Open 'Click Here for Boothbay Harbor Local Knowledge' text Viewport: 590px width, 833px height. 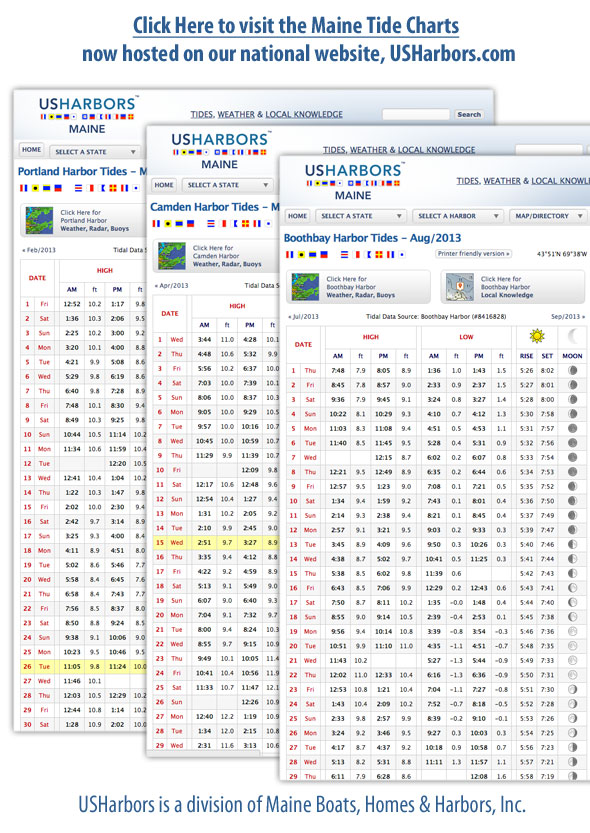point(507,287)
